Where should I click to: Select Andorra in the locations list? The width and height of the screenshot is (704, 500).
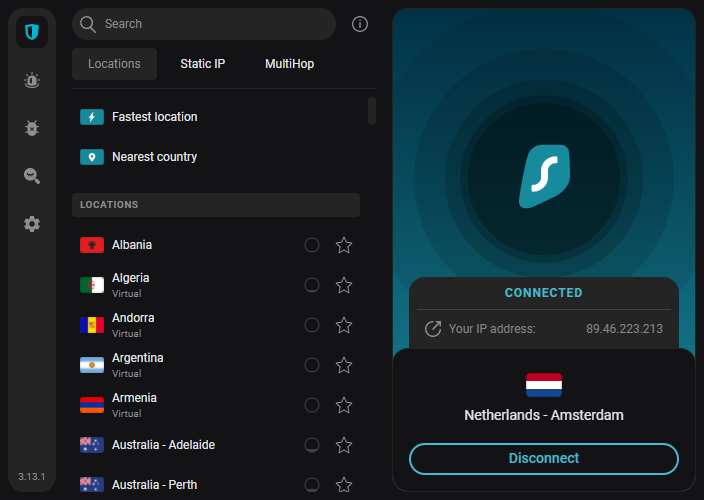coord(216,325)
